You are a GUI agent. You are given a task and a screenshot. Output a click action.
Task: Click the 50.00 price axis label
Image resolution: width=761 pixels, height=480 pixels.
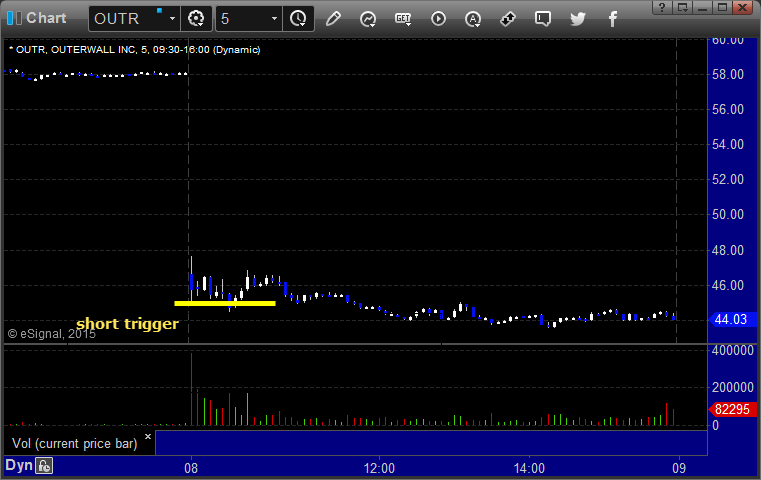[728, 214]
